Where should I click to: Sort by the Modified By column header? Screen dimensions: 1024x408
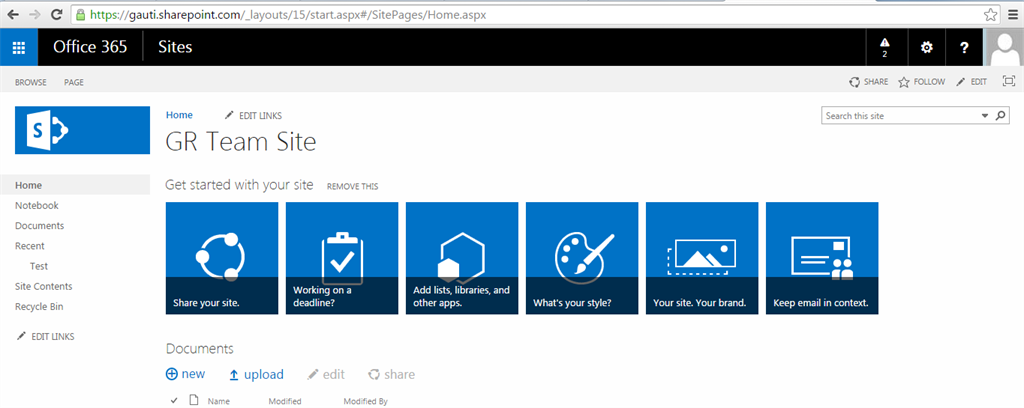pos(366,401)
